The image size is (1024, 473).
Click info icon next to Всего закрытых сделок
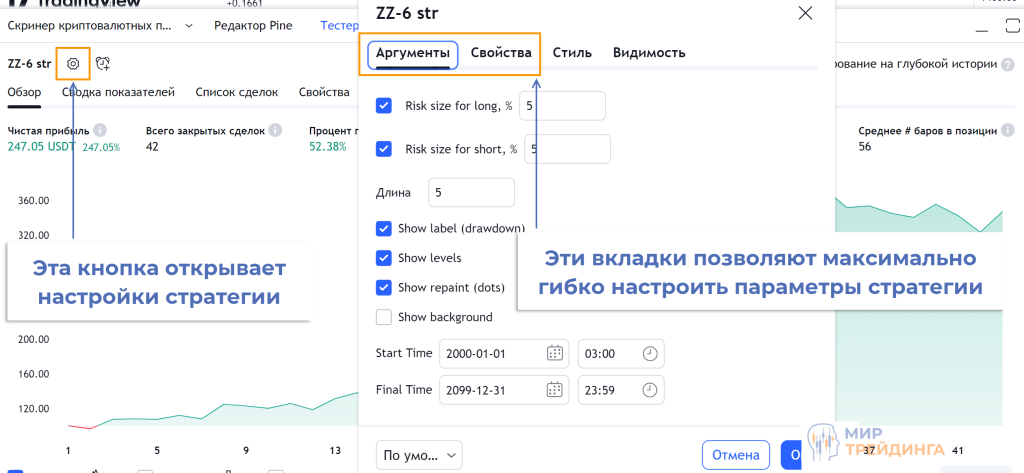(x=275, y=131)
